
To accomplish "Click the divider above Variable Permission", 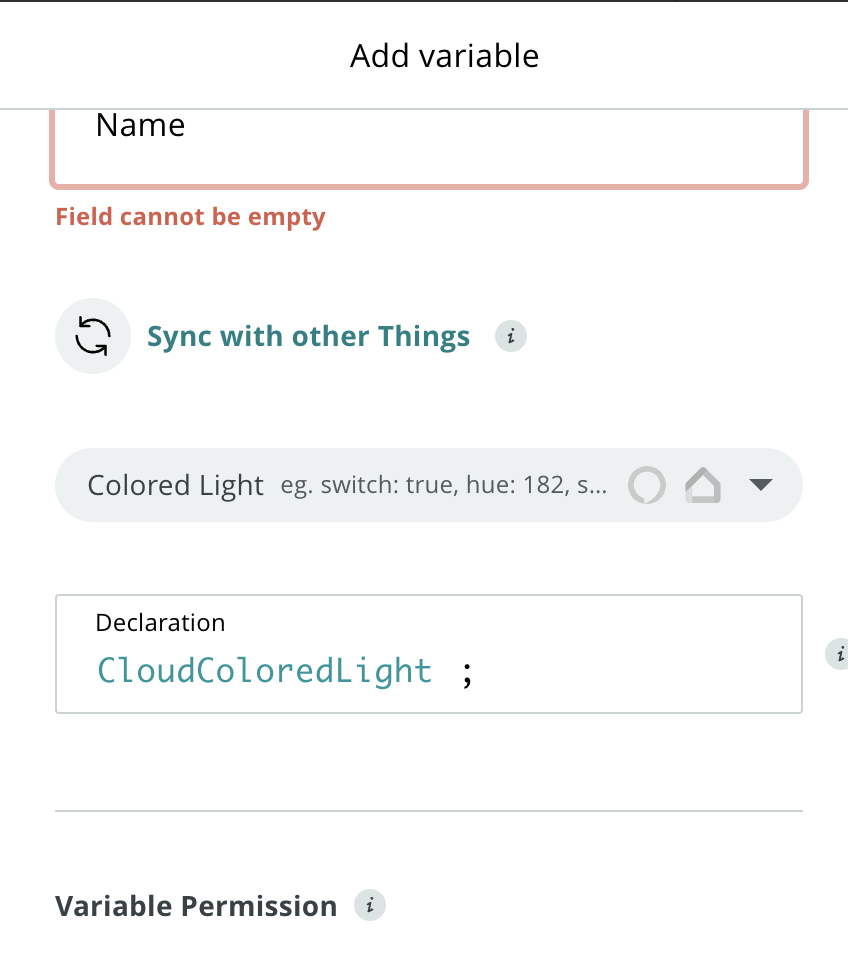I will (x=428, y=810).
